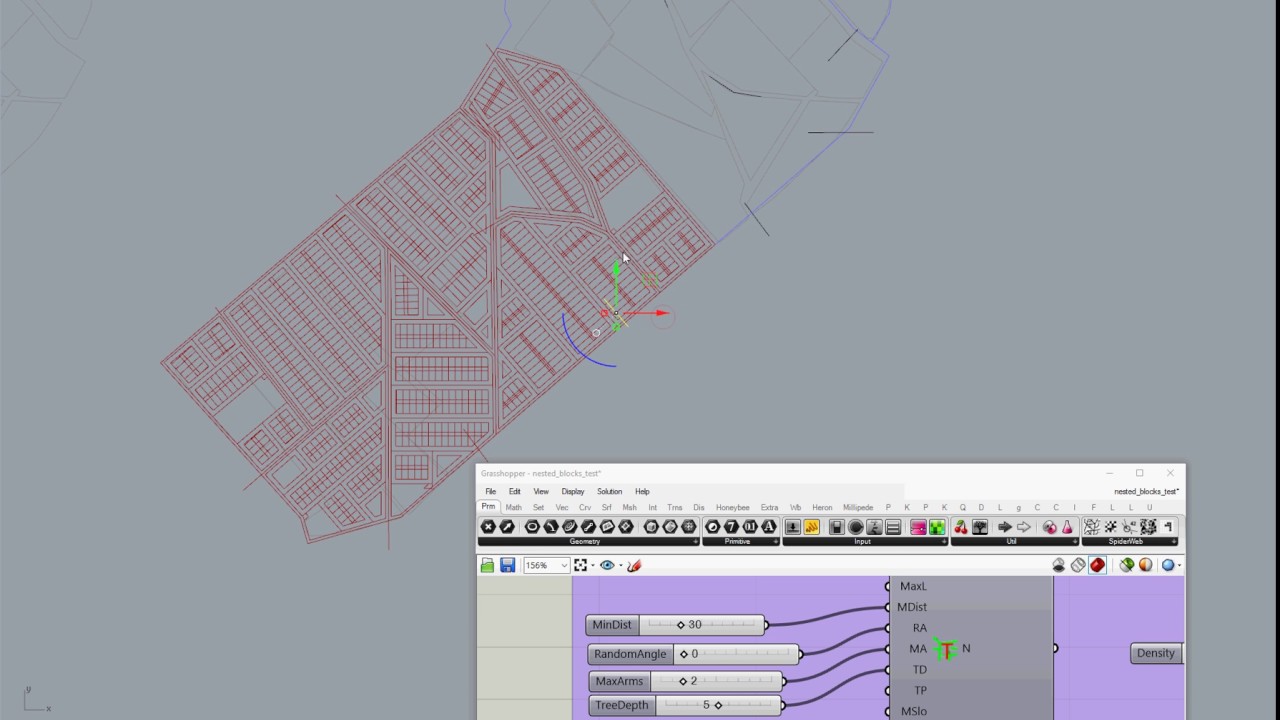Pick the Number primitive parameter icon
Image resolution: width=1280 pixels, height=720 pixels.
[750, 527]
